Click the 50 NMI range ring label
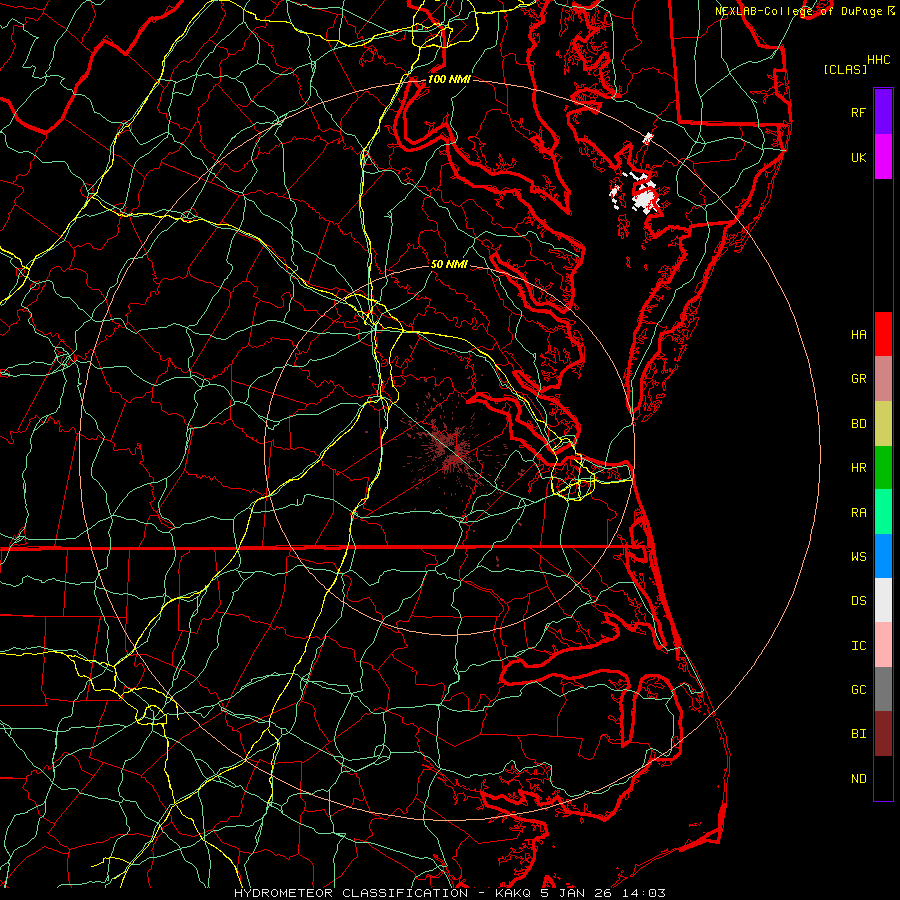 pyautogui.click(x=449, y=265)
